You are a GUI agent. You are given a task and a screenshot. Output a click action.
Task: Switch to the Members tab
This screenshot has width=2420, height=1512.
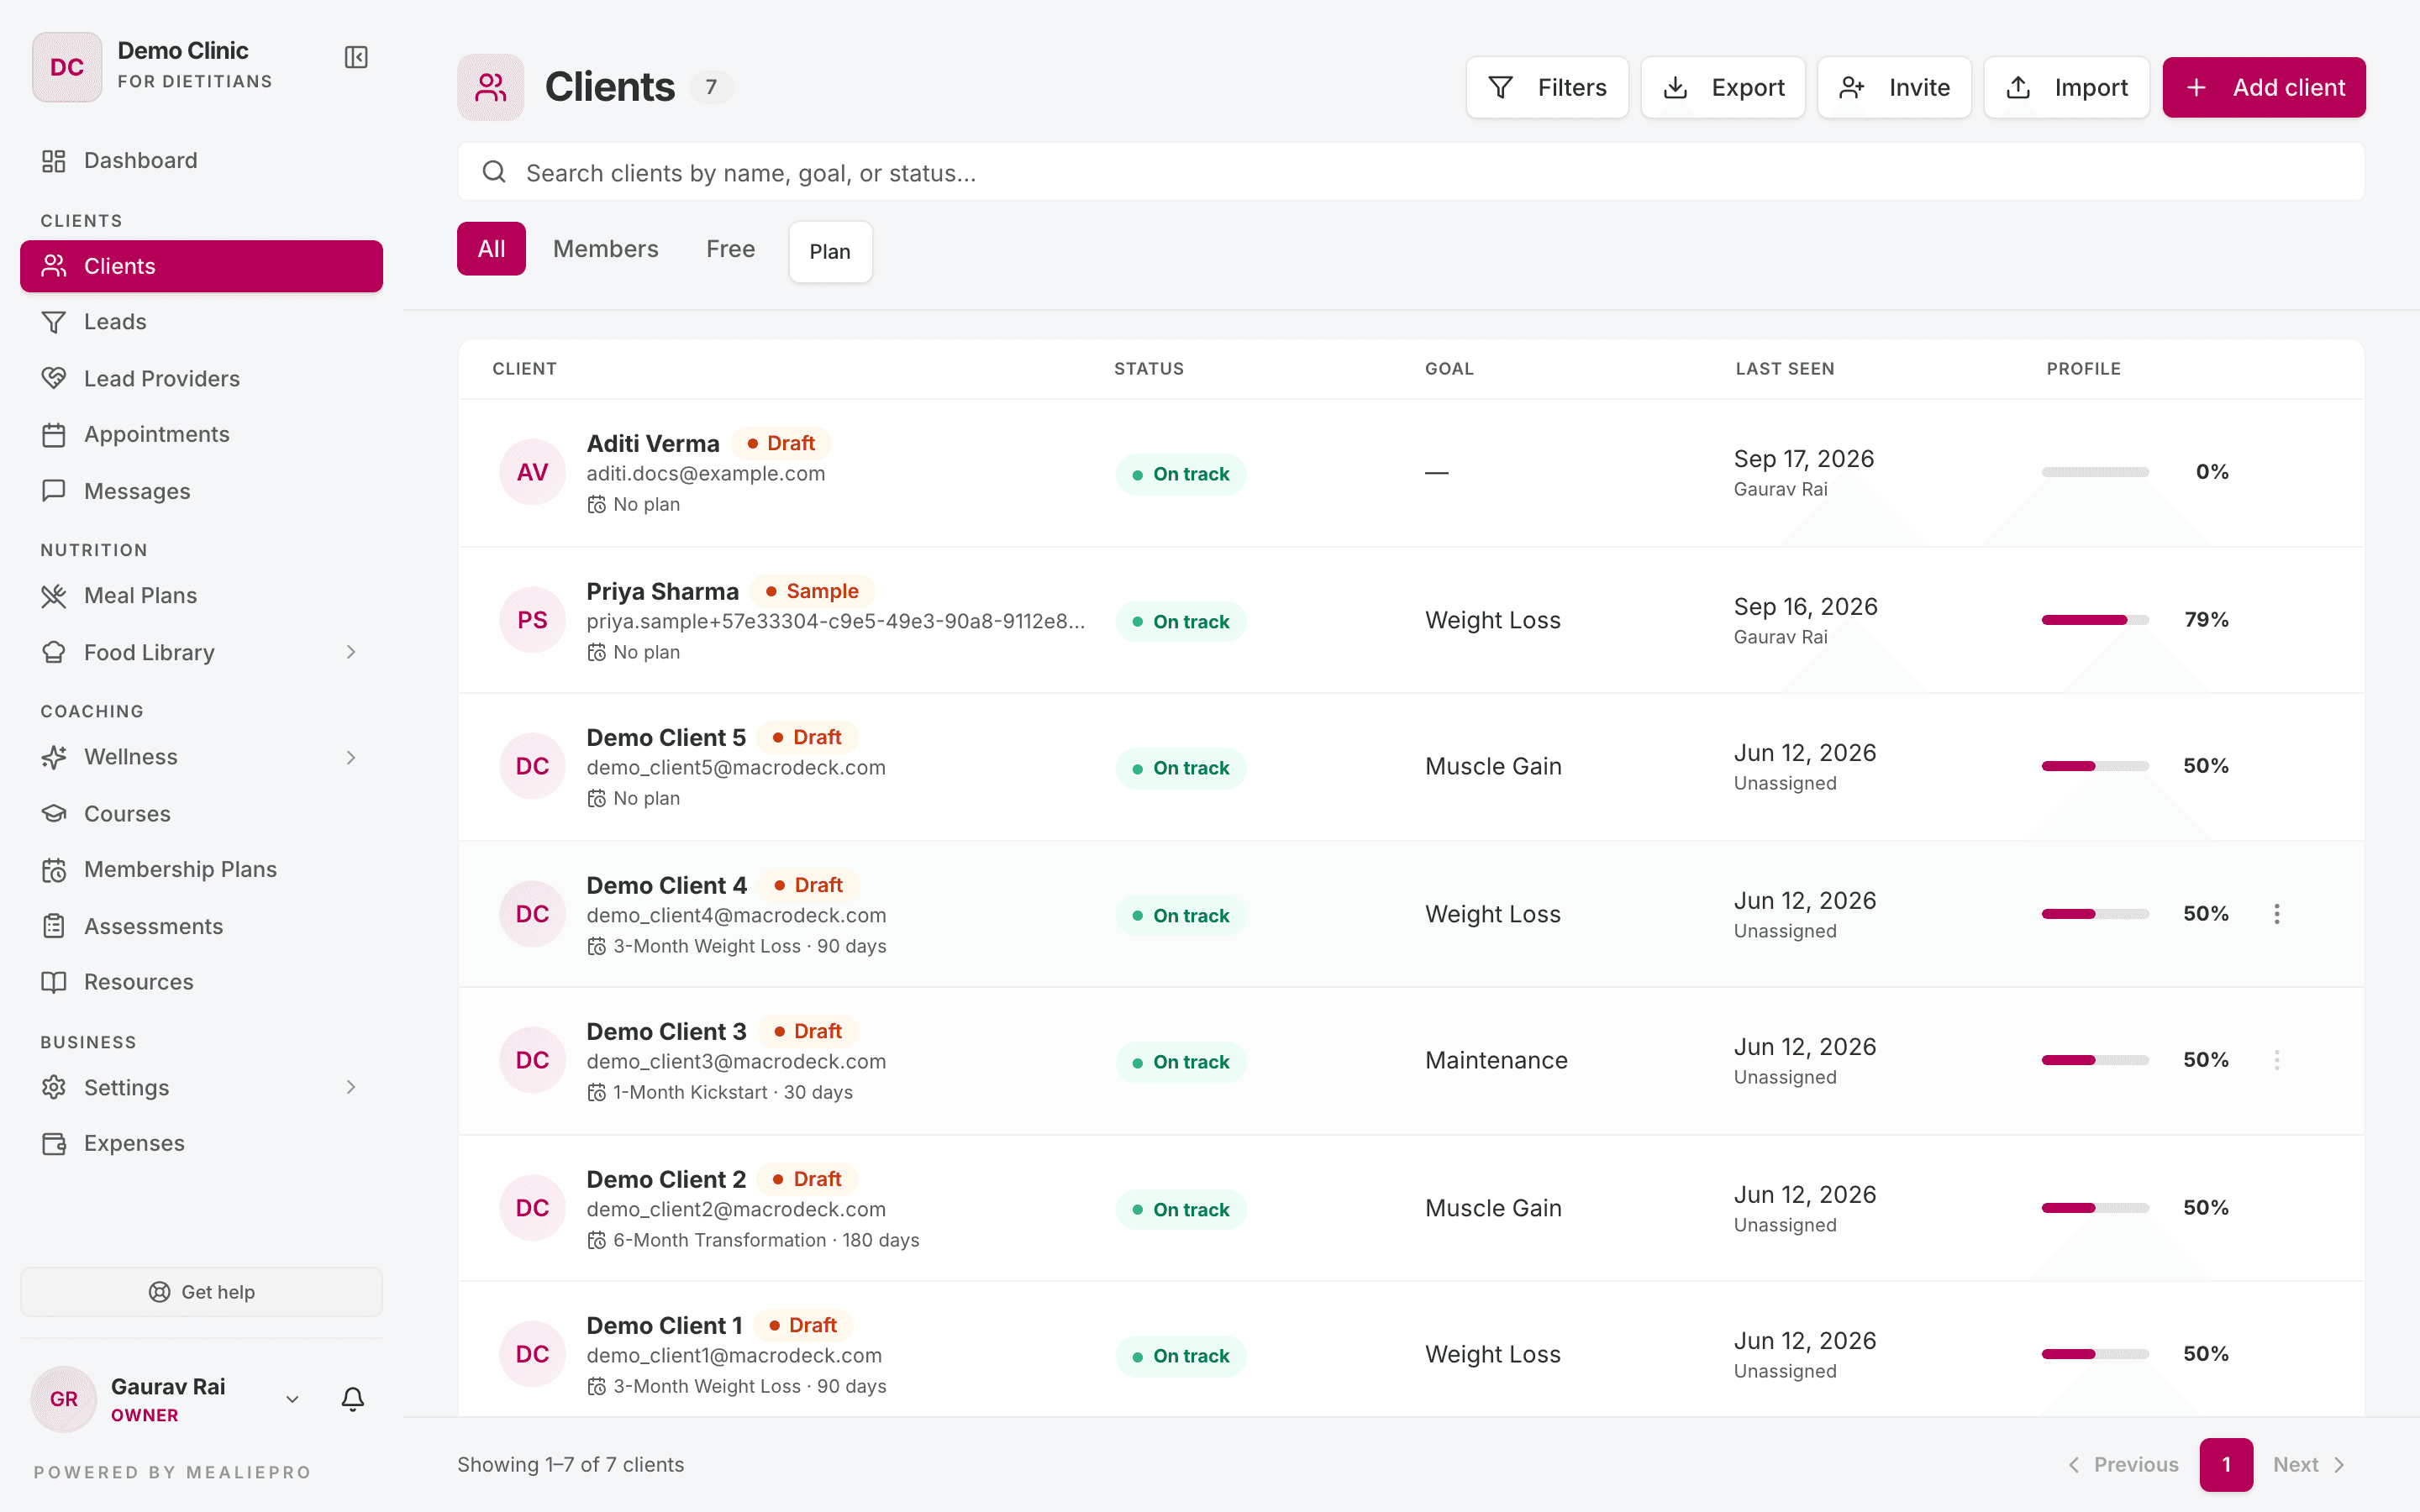coord(606,249)
